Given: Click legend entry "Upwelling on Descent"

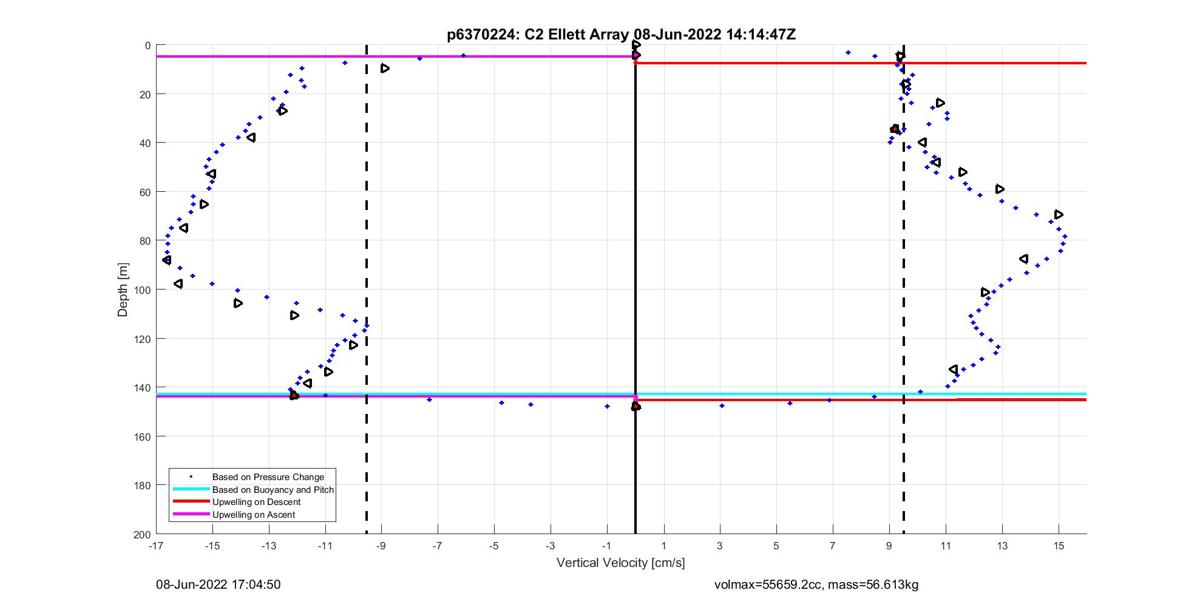Looking at the screenshot, I should 257,502.
